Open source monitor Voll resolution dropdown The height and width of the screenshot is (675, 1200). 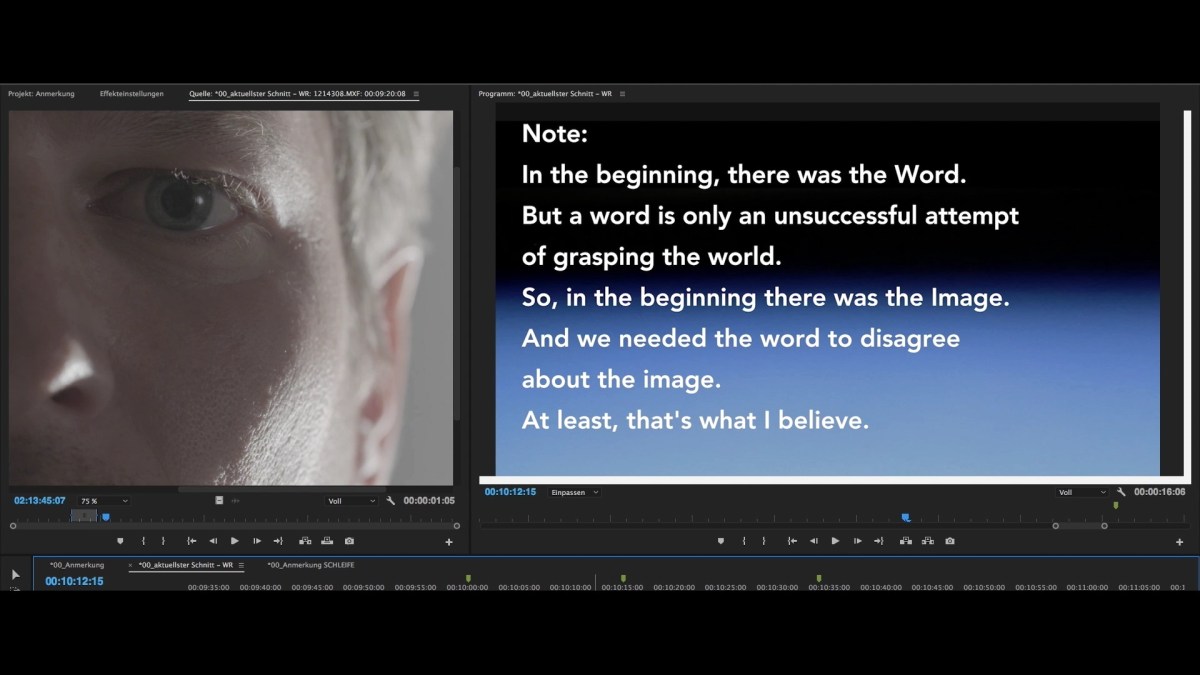point(352,501)
